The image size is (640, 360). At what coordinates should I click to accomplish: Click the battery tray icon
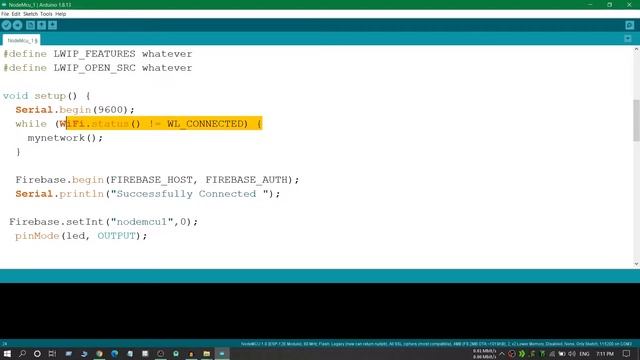tap(562, 354)
